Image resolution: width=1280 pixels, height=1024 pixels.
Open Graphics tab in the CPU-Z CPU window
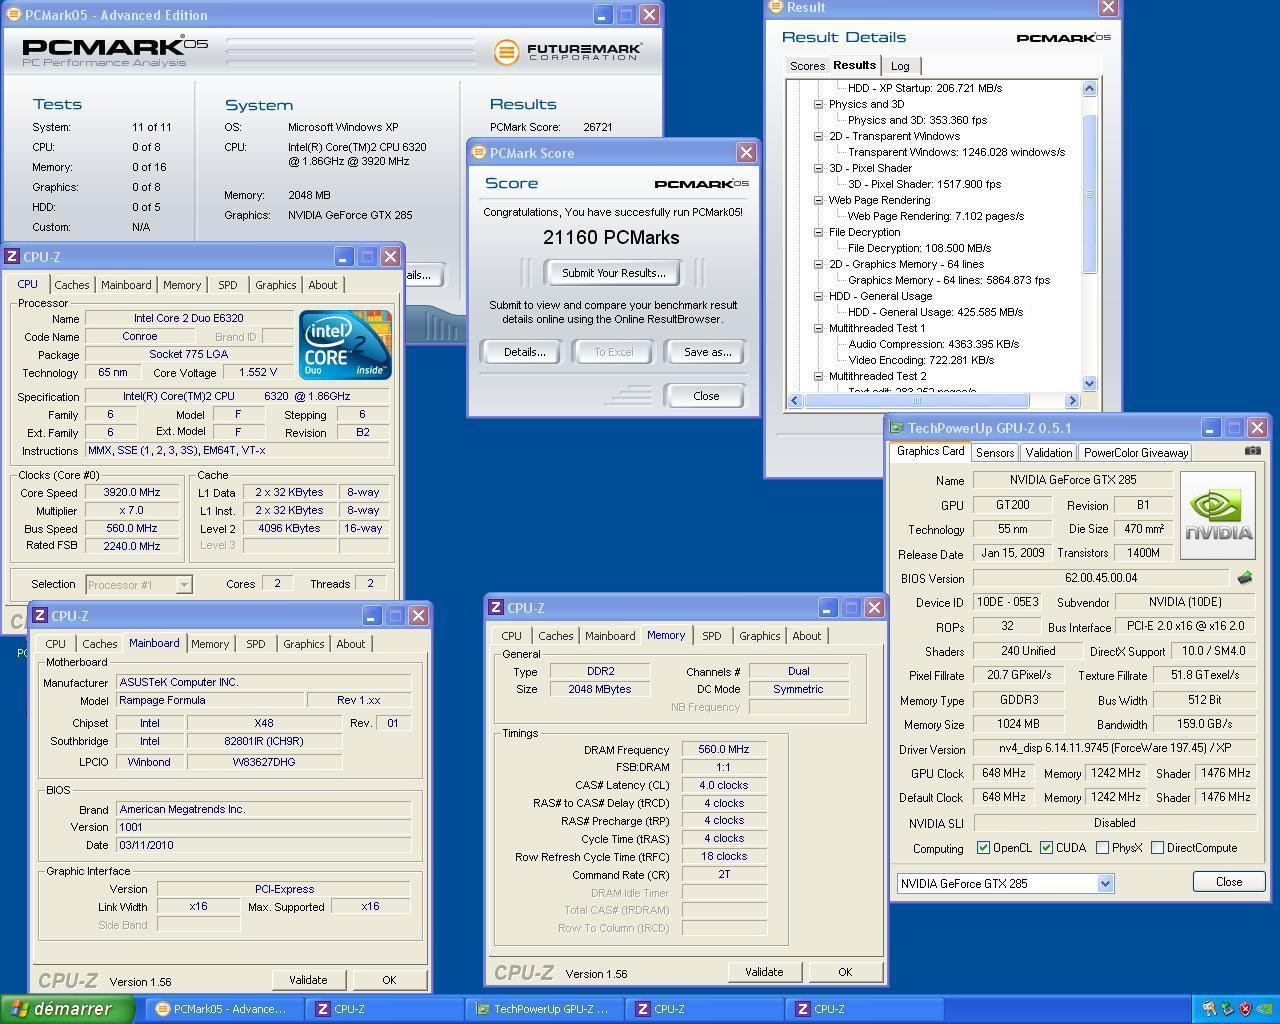click(x=275, y=285)
